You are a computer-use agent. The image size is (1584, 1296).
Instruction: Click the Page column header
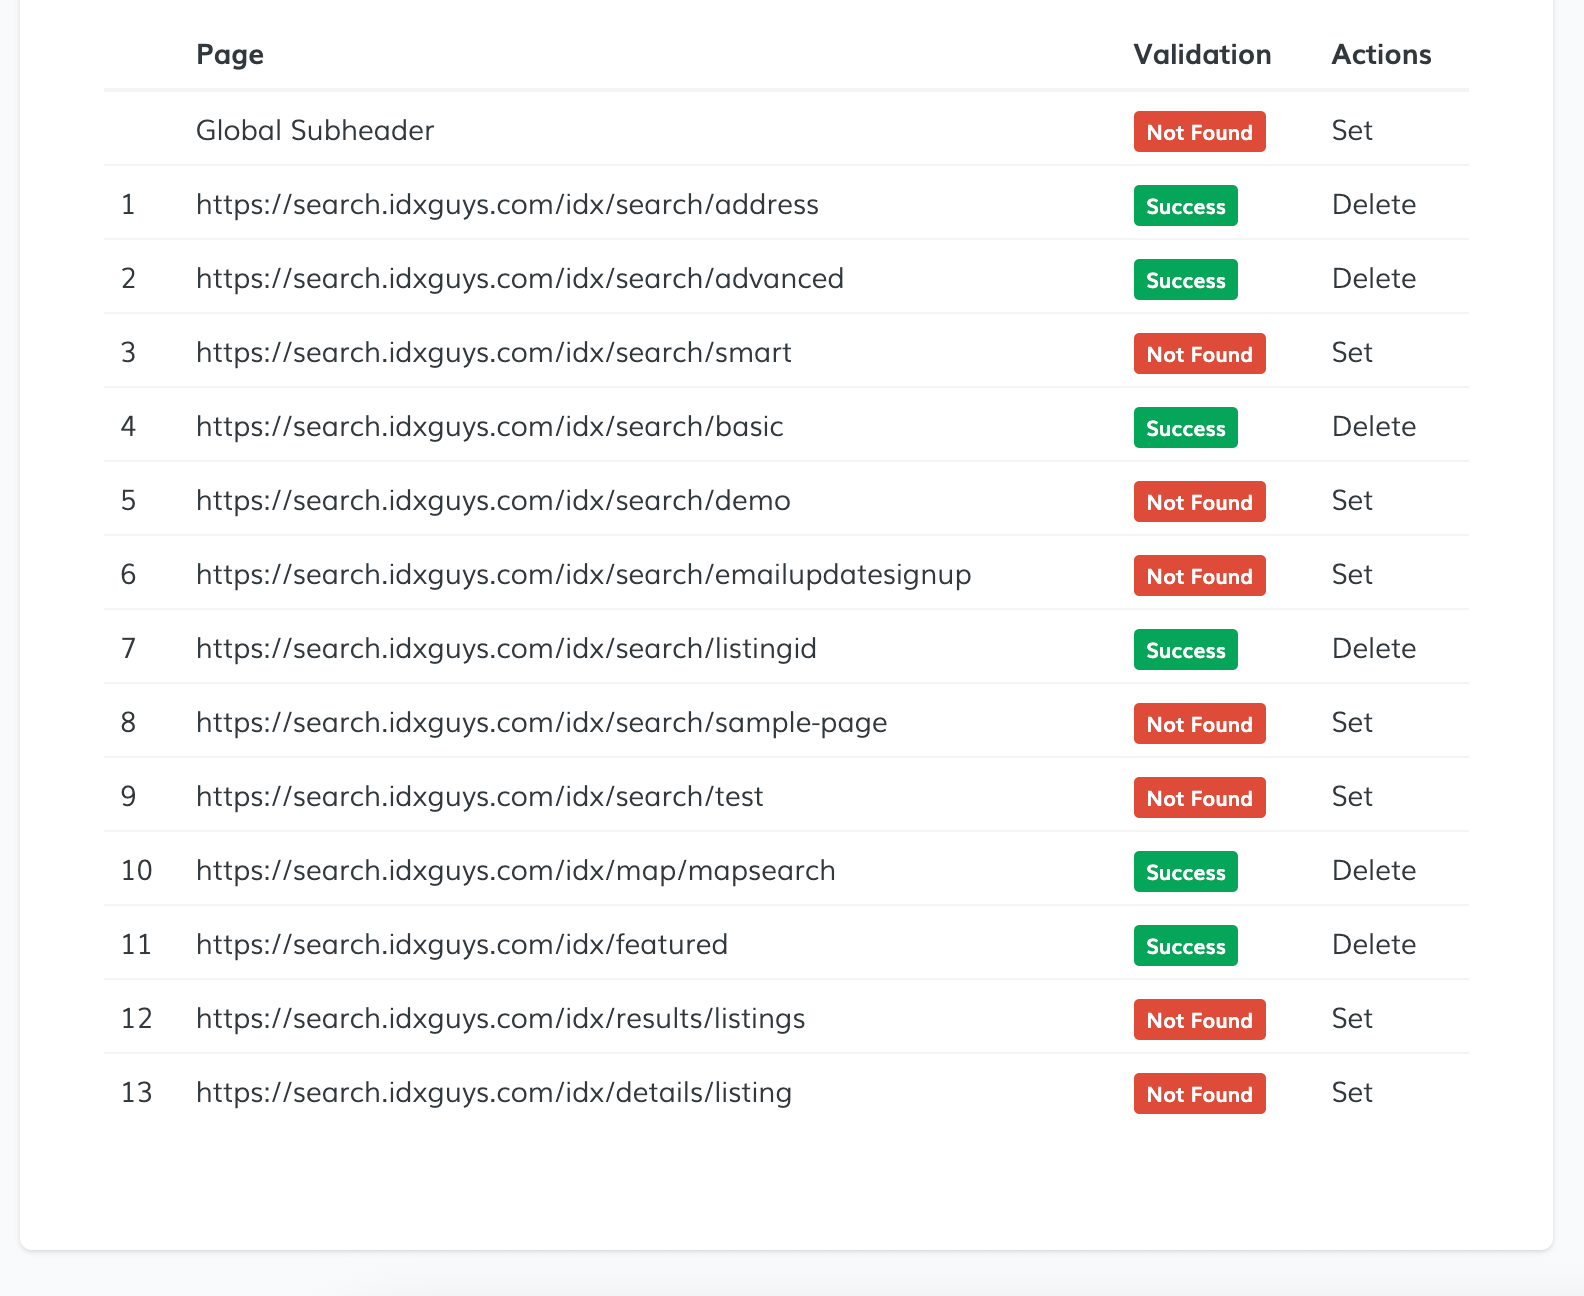click(x=230, y=55)
